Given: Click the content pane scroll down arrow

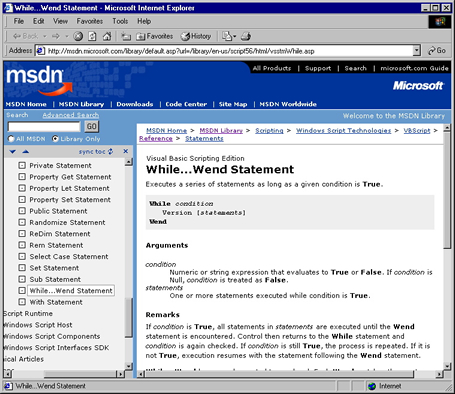Looking at the screenshot, I should 447,366.
